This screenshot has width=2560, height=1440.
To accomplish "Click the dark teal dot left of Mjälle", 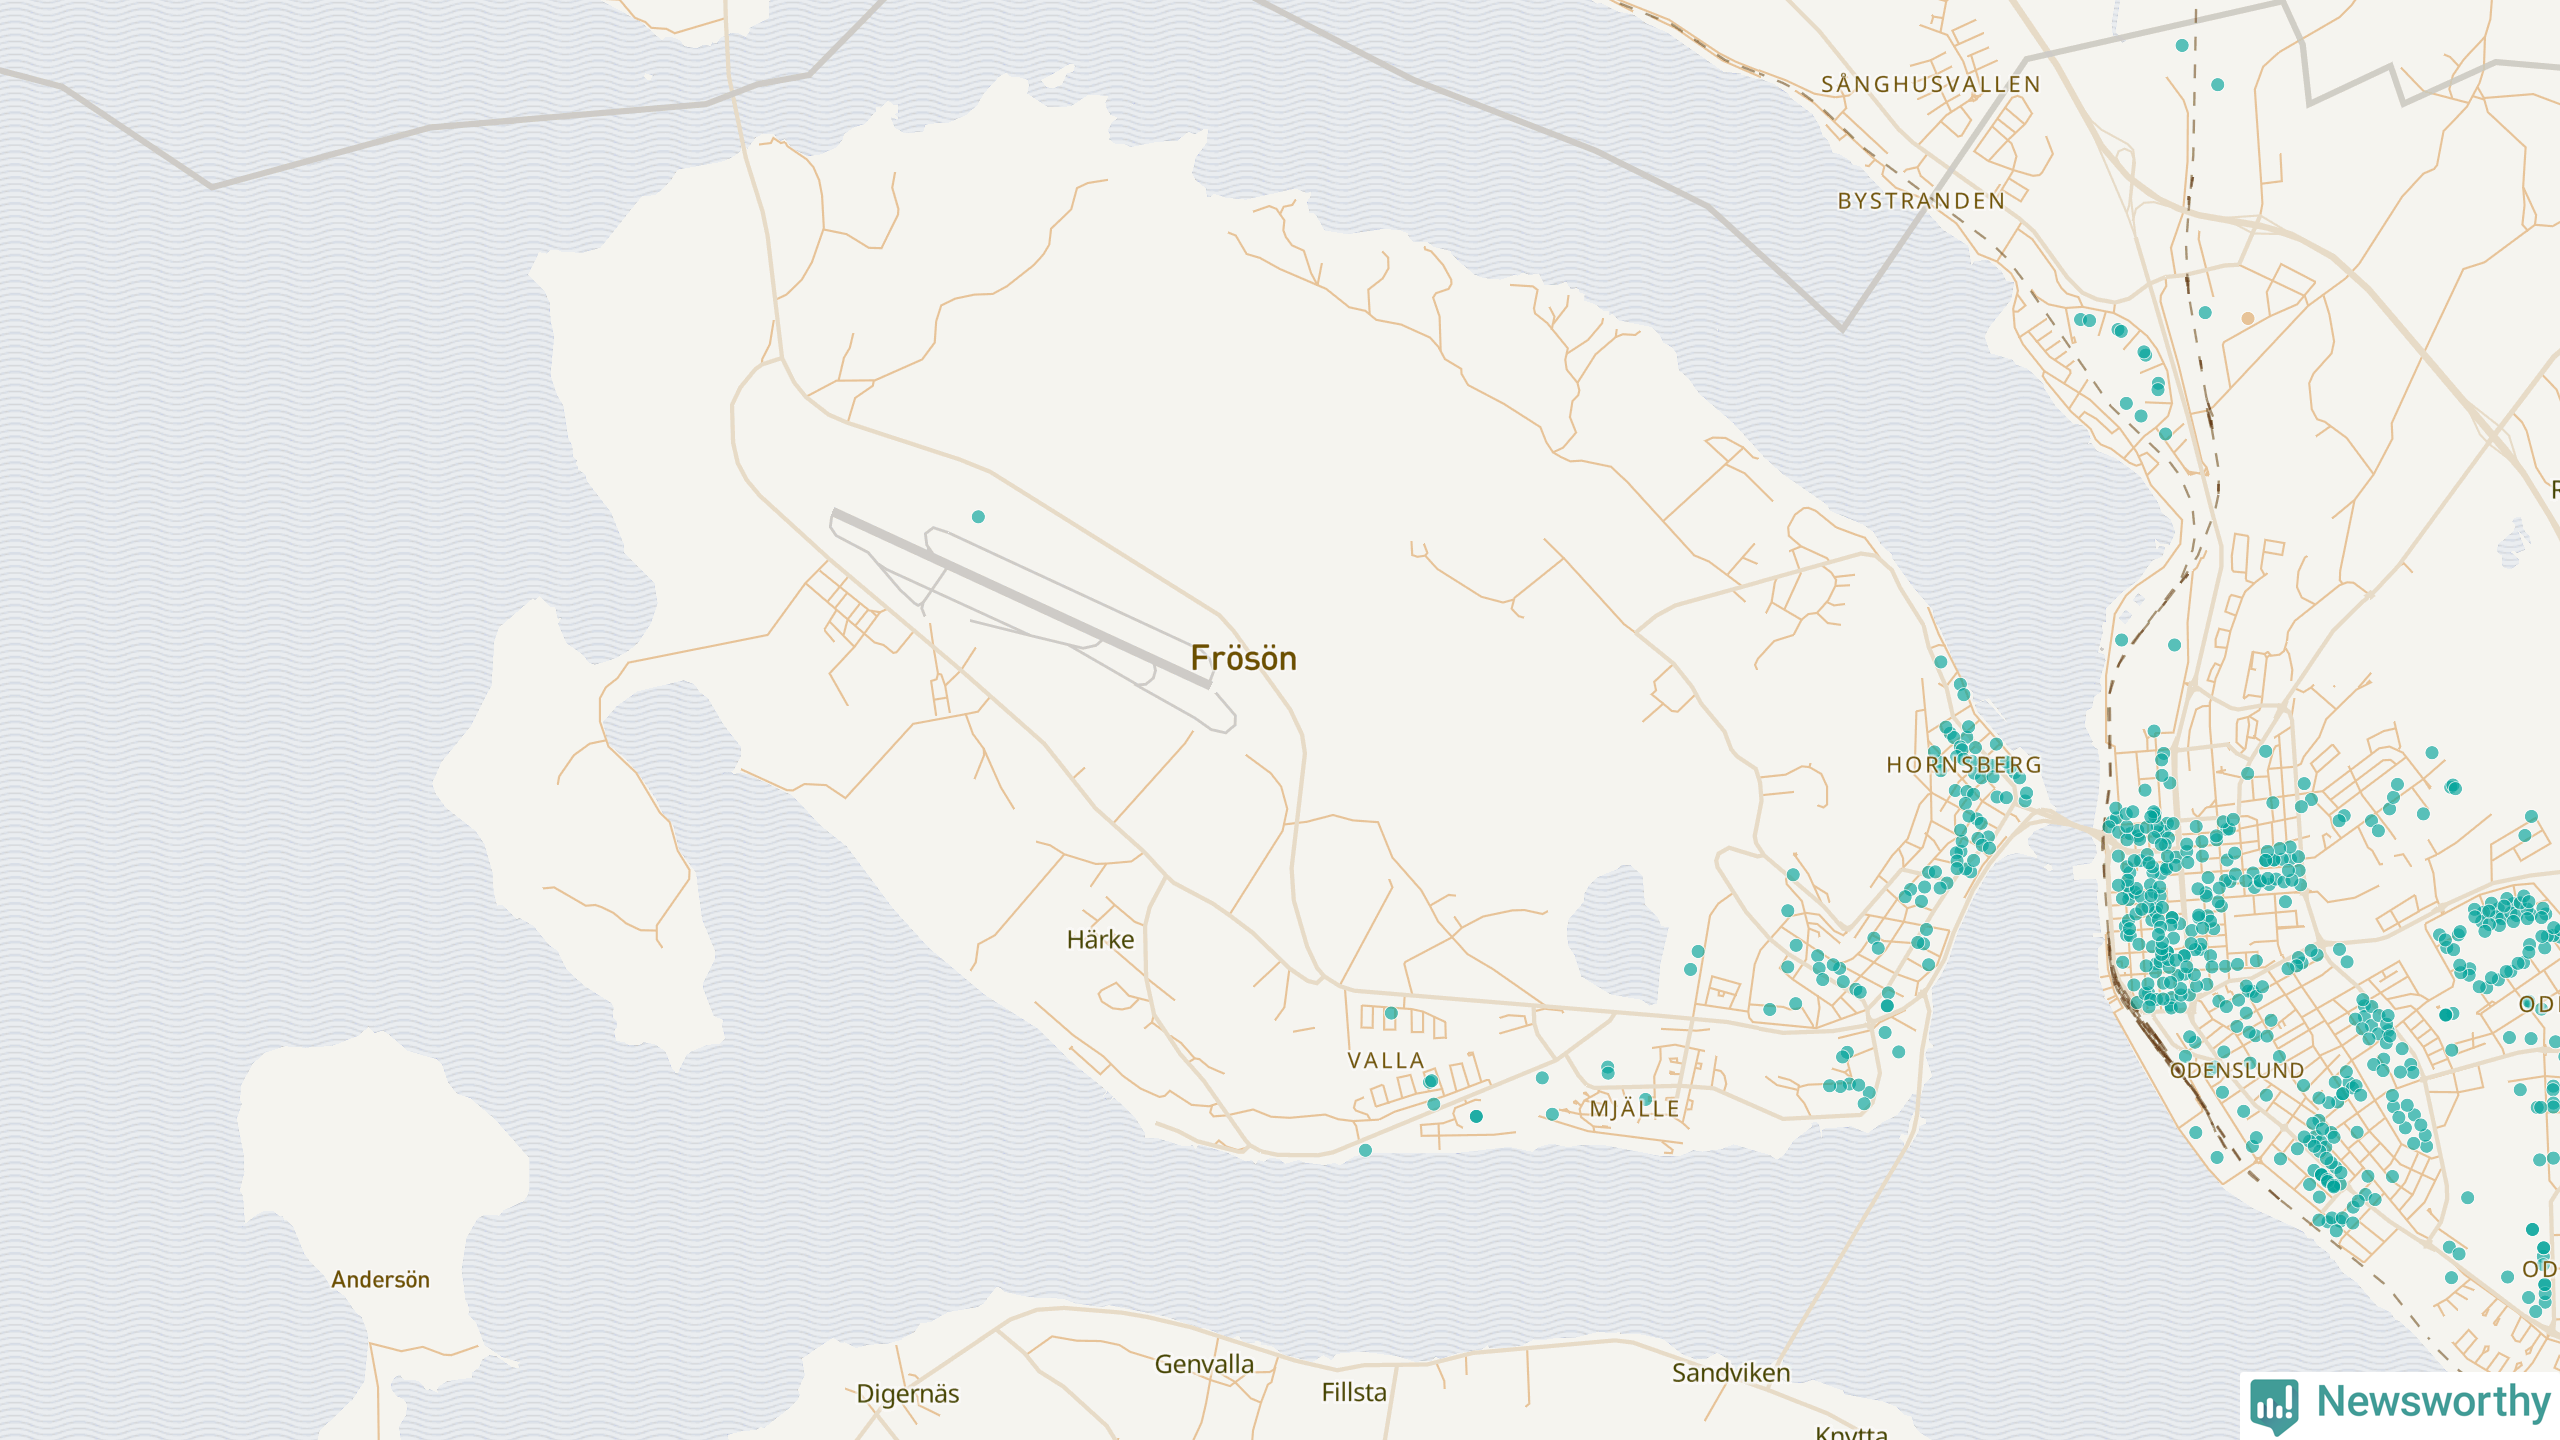I will [x=1476, y=1116].
